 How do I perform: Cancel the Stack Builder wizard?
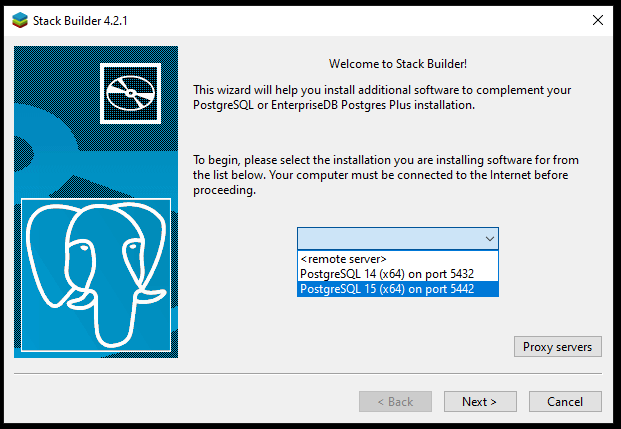click(x=565, y=402)
